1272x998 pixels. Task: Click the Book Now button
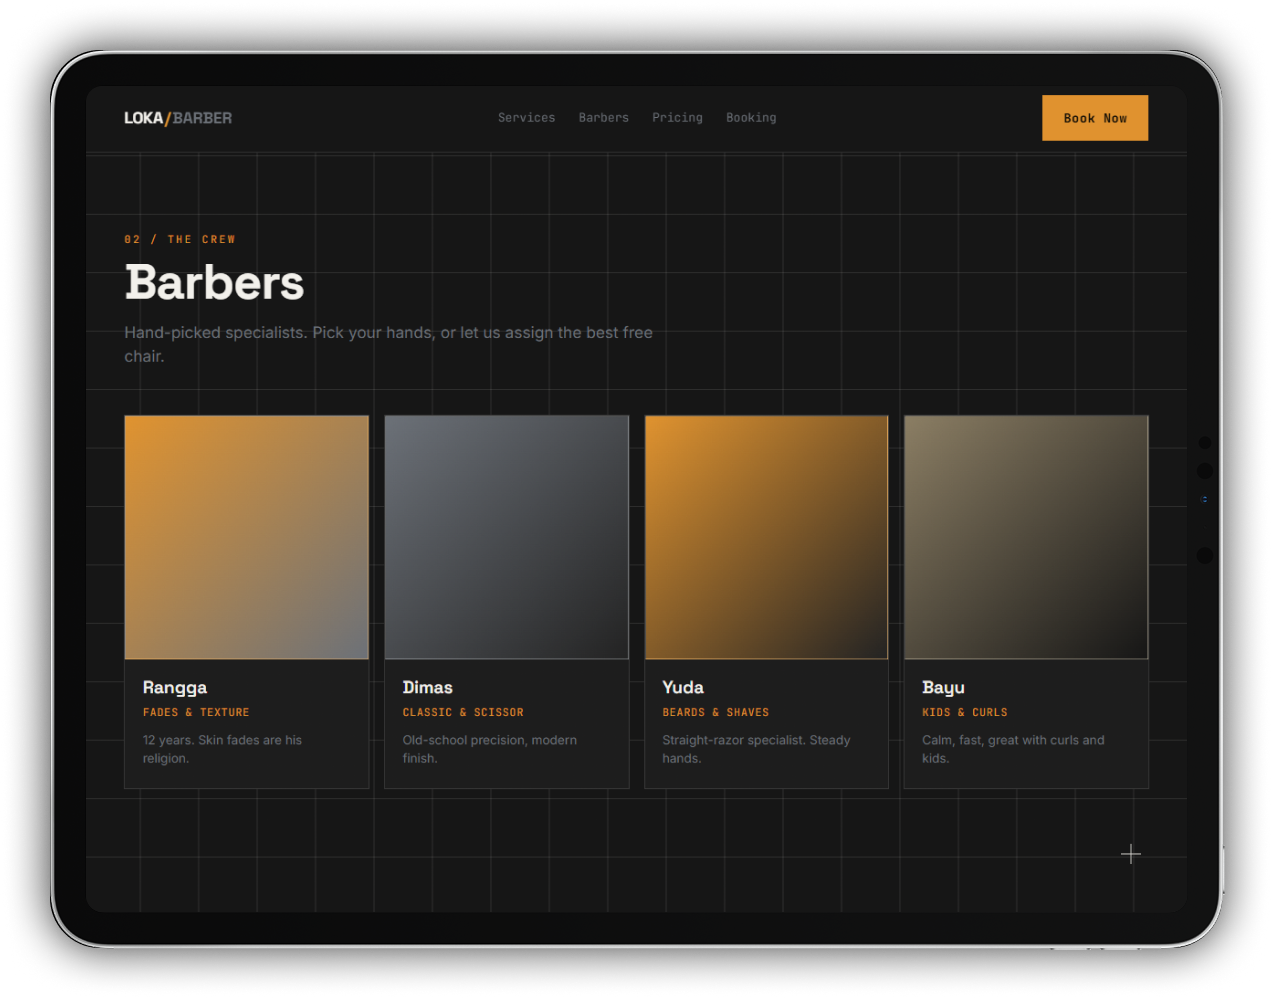[1095, 118]
